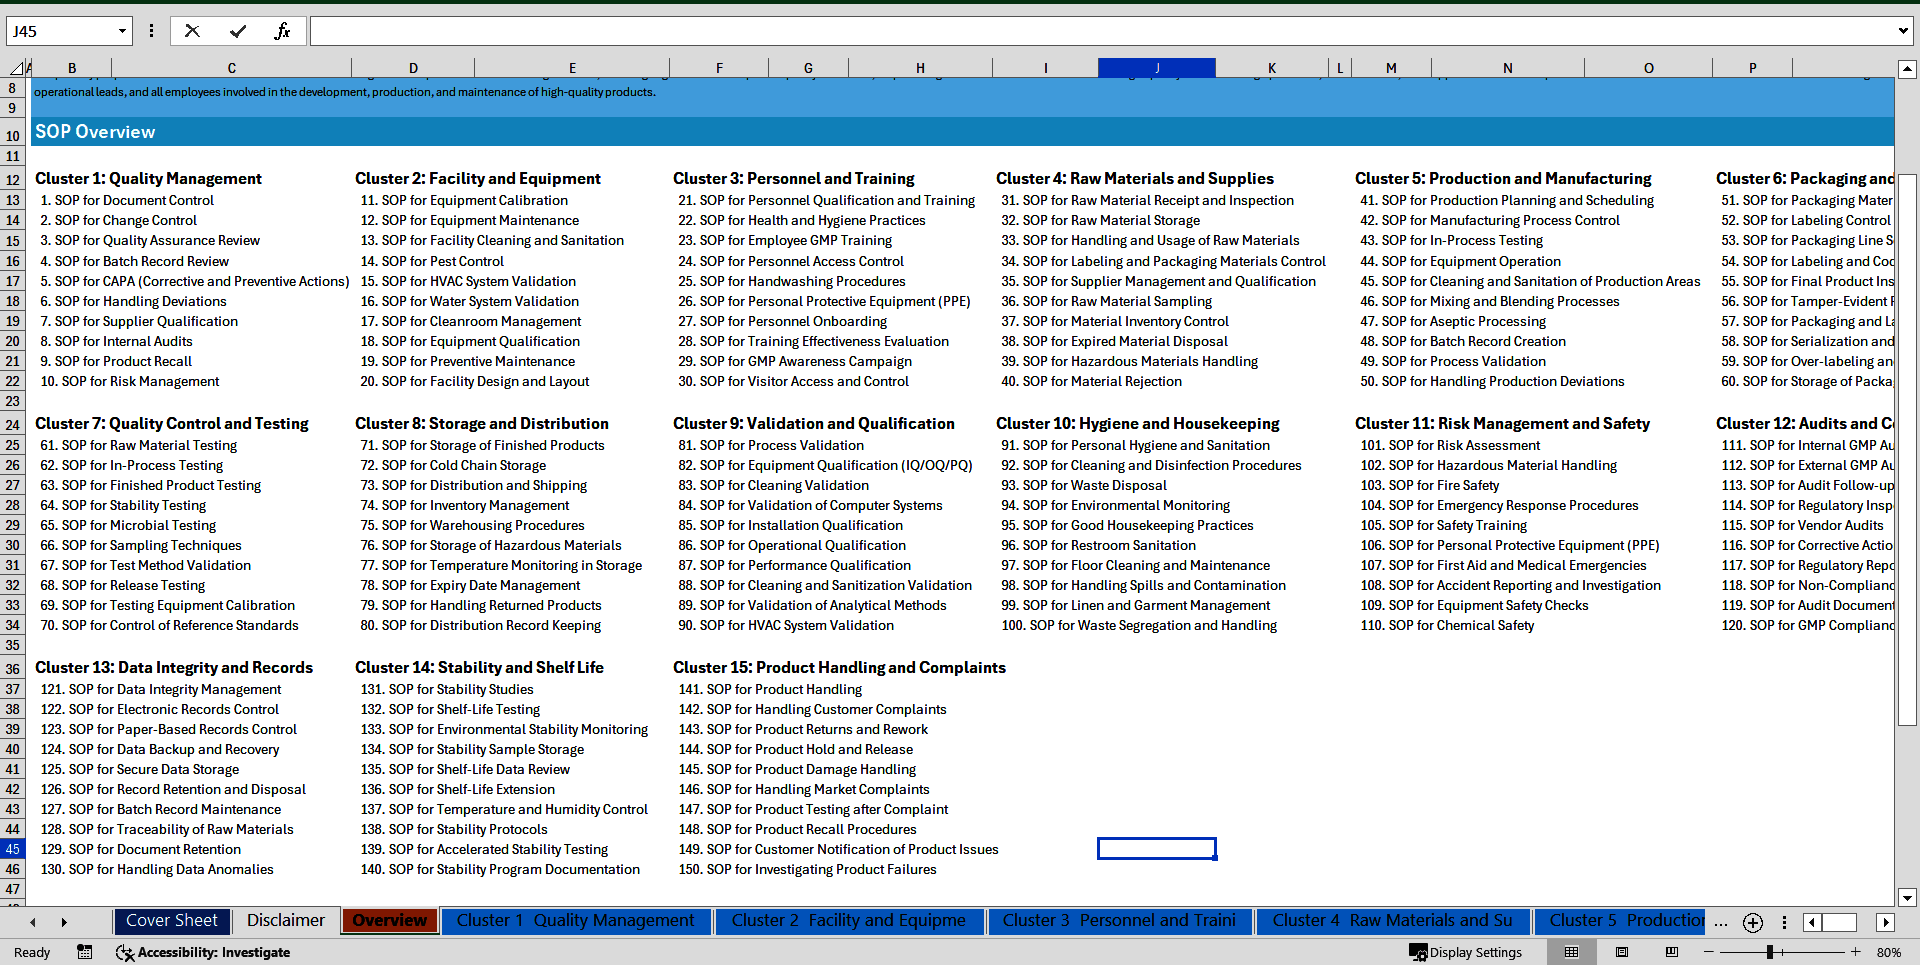The image size is (1920, 966).
Task: Switch to the Cover Sheet tab
Action: tap(171, 921)
